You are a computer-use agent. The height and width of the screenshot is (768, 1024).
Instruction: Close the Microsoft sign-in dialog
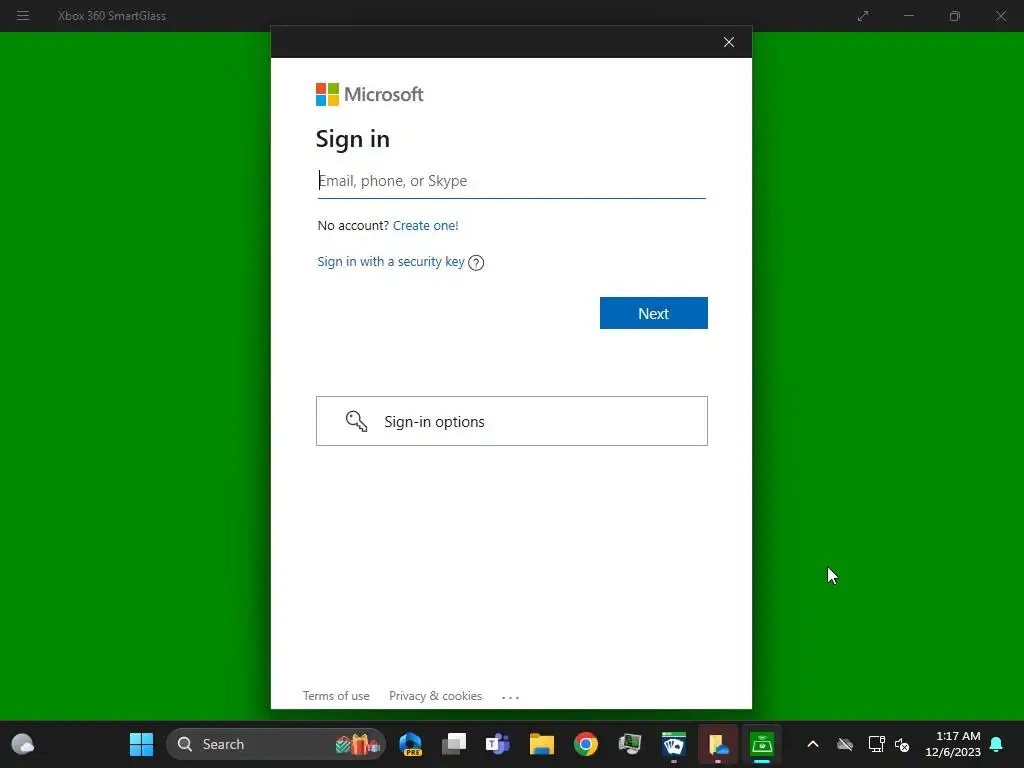pyautogui.click(x=729, y=42)
